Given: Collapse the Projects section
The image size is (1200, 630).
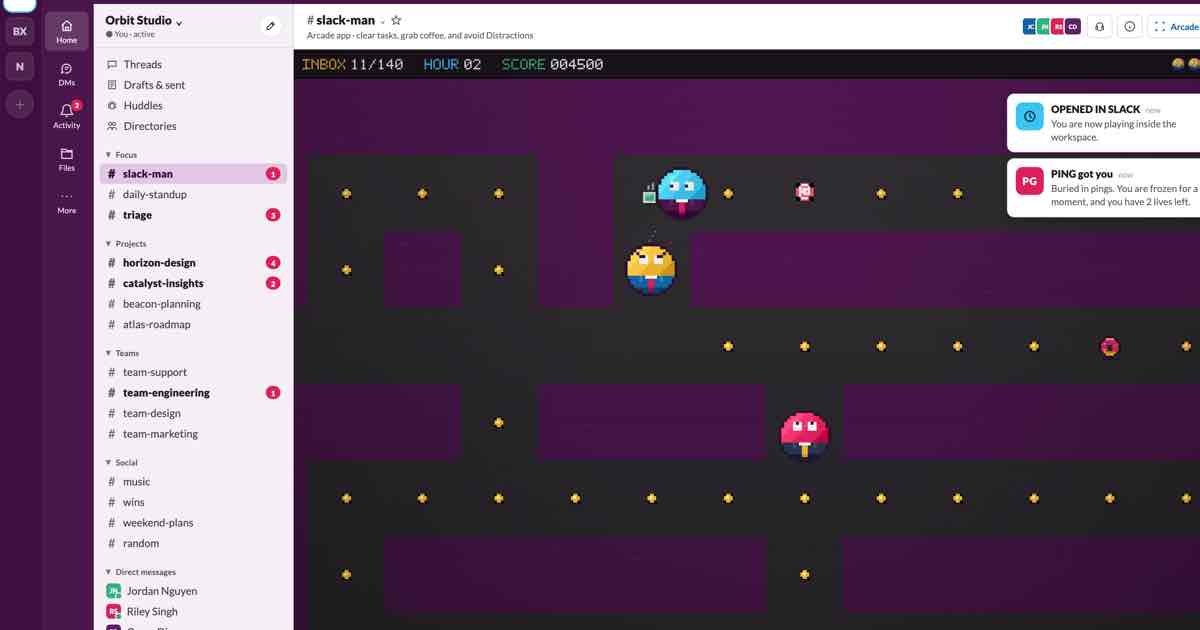Looking at the screenshot, I should pyautogui.click(x=126, y=244).
